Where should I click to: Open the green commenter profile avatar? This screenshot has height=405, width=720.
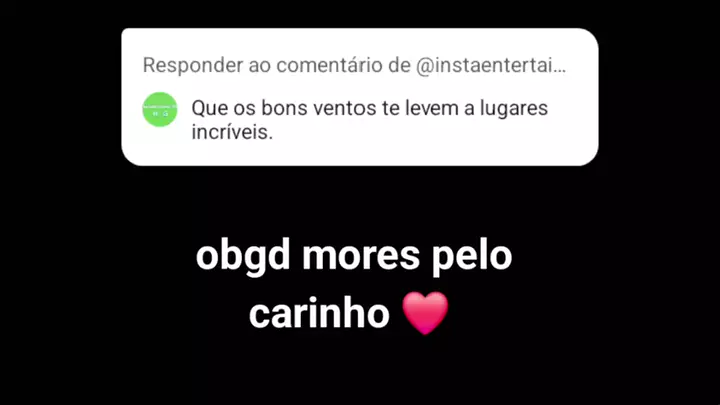pos(160,109)
